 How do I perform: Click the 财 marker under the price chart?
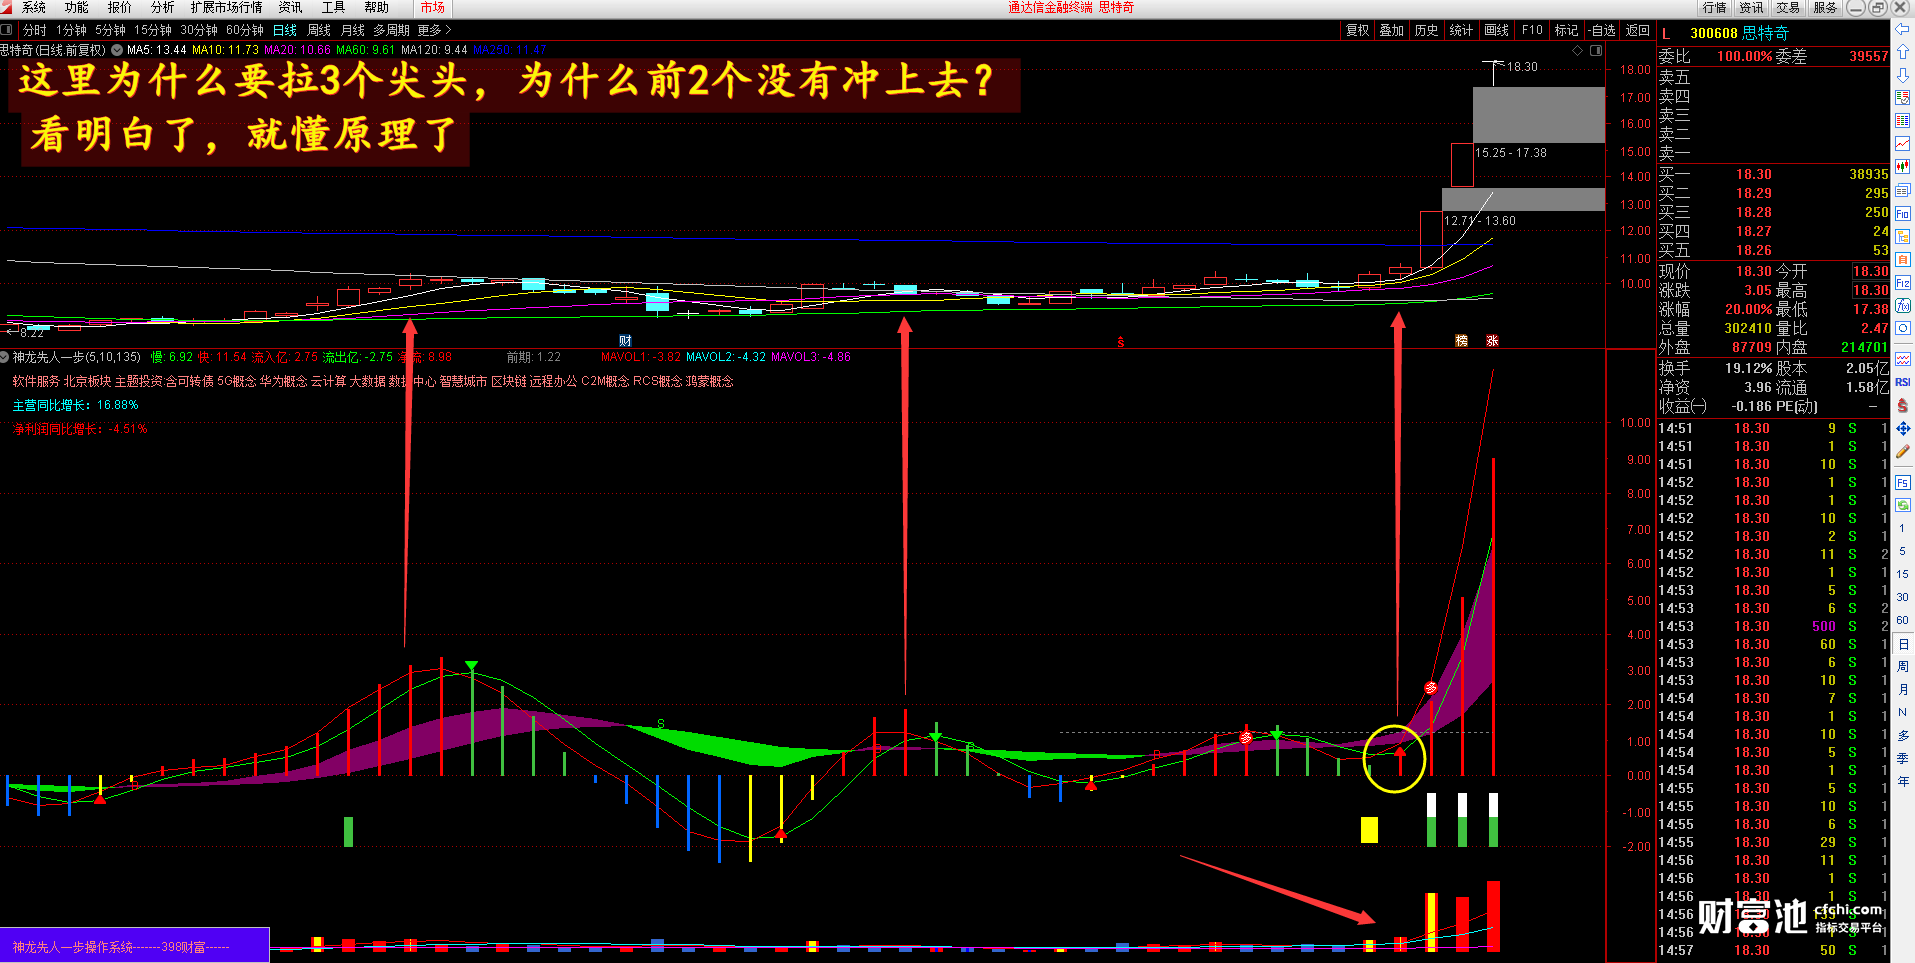pyautogui.click(x=625, y=341)
